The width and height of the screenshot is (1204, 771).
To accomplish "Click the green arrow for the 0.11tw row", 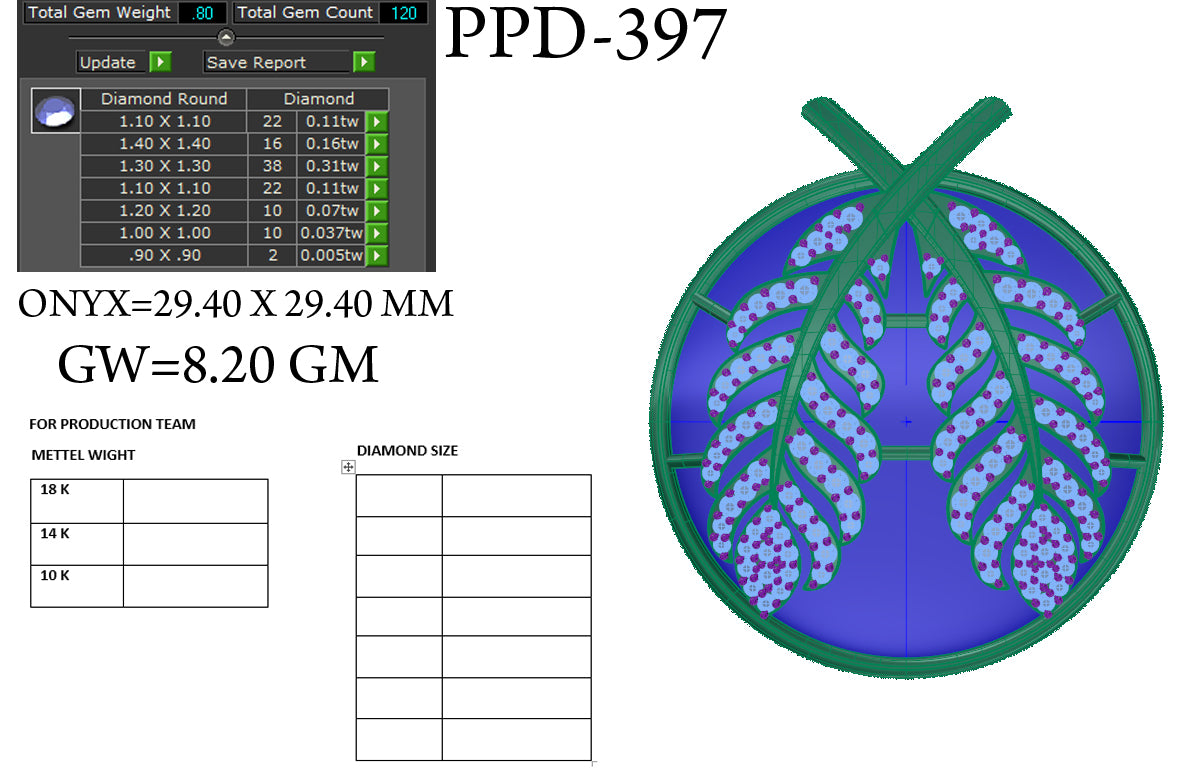I will tap(374, 121).
